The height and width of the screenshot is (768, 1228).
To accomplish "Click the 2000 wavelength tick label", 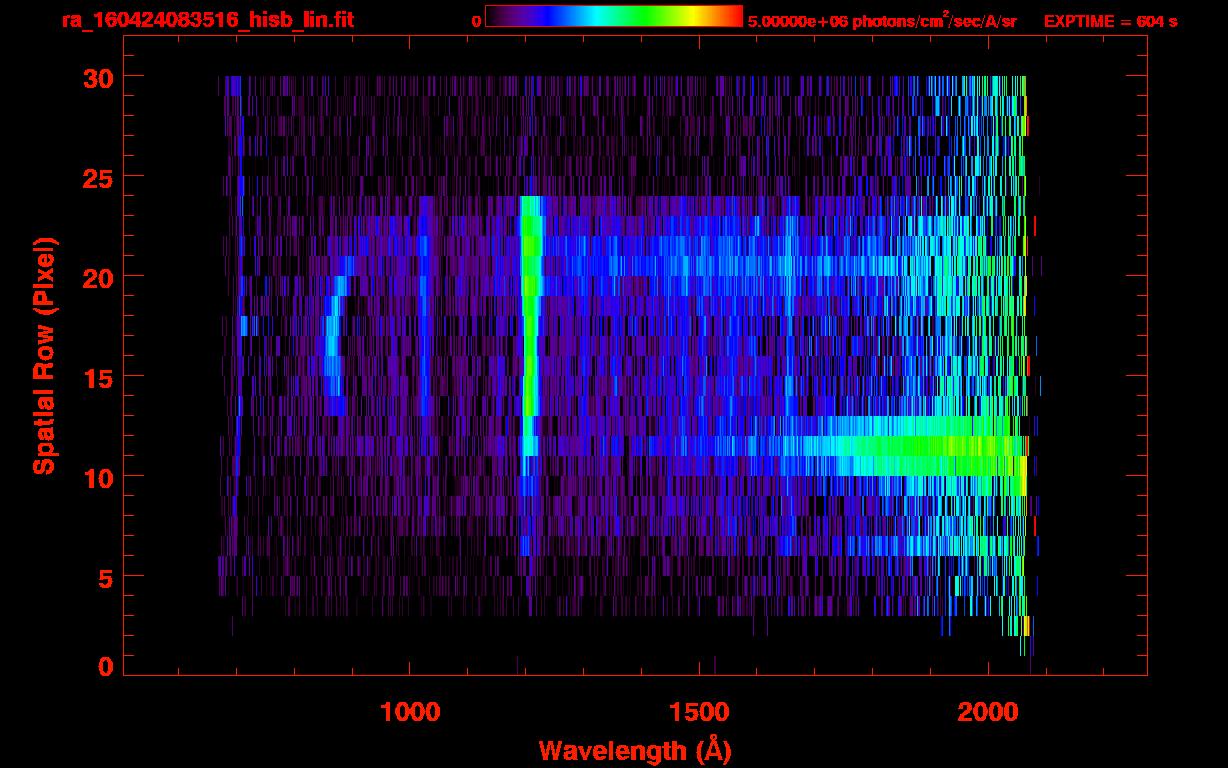I will coord(988,711).
